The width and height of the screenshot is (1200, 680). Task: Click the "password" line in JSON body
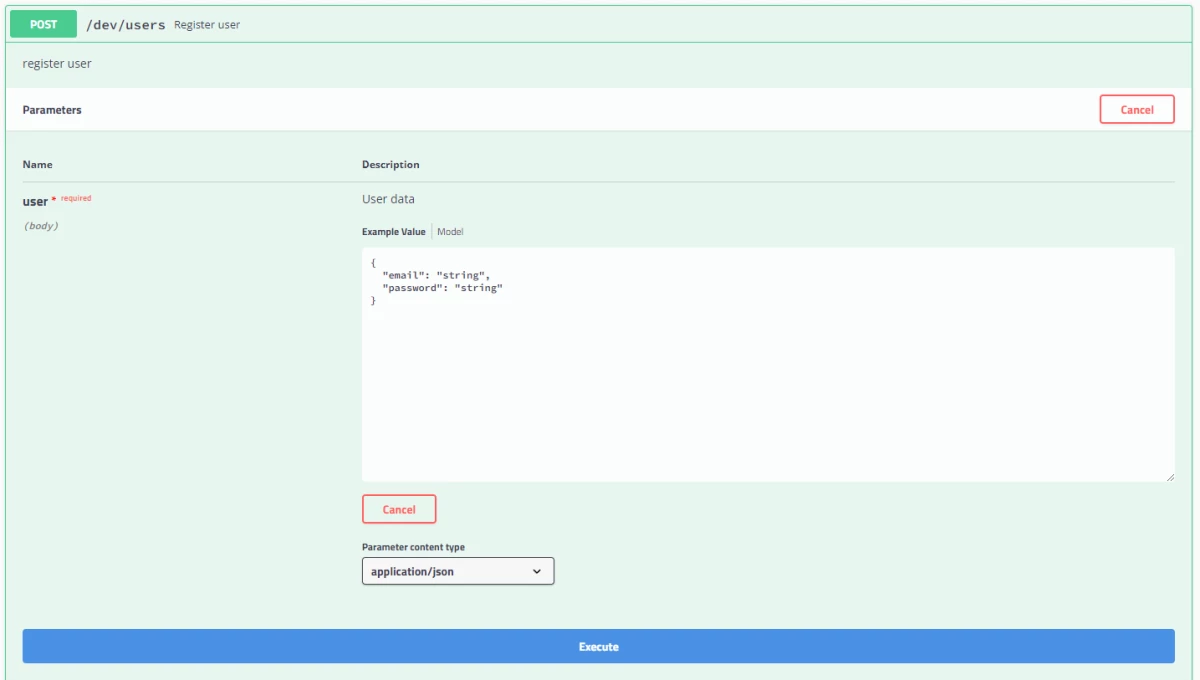[443, 288]
